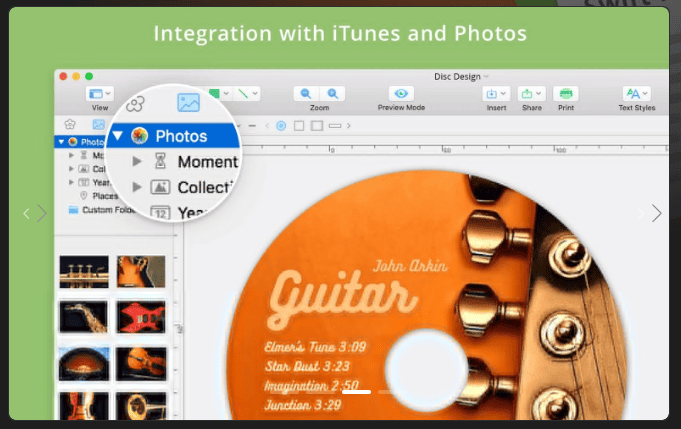The width and height of the screenshot is (681, 429).
Task: Select the violin photo thumbnail
Action: tap(141, 363)
